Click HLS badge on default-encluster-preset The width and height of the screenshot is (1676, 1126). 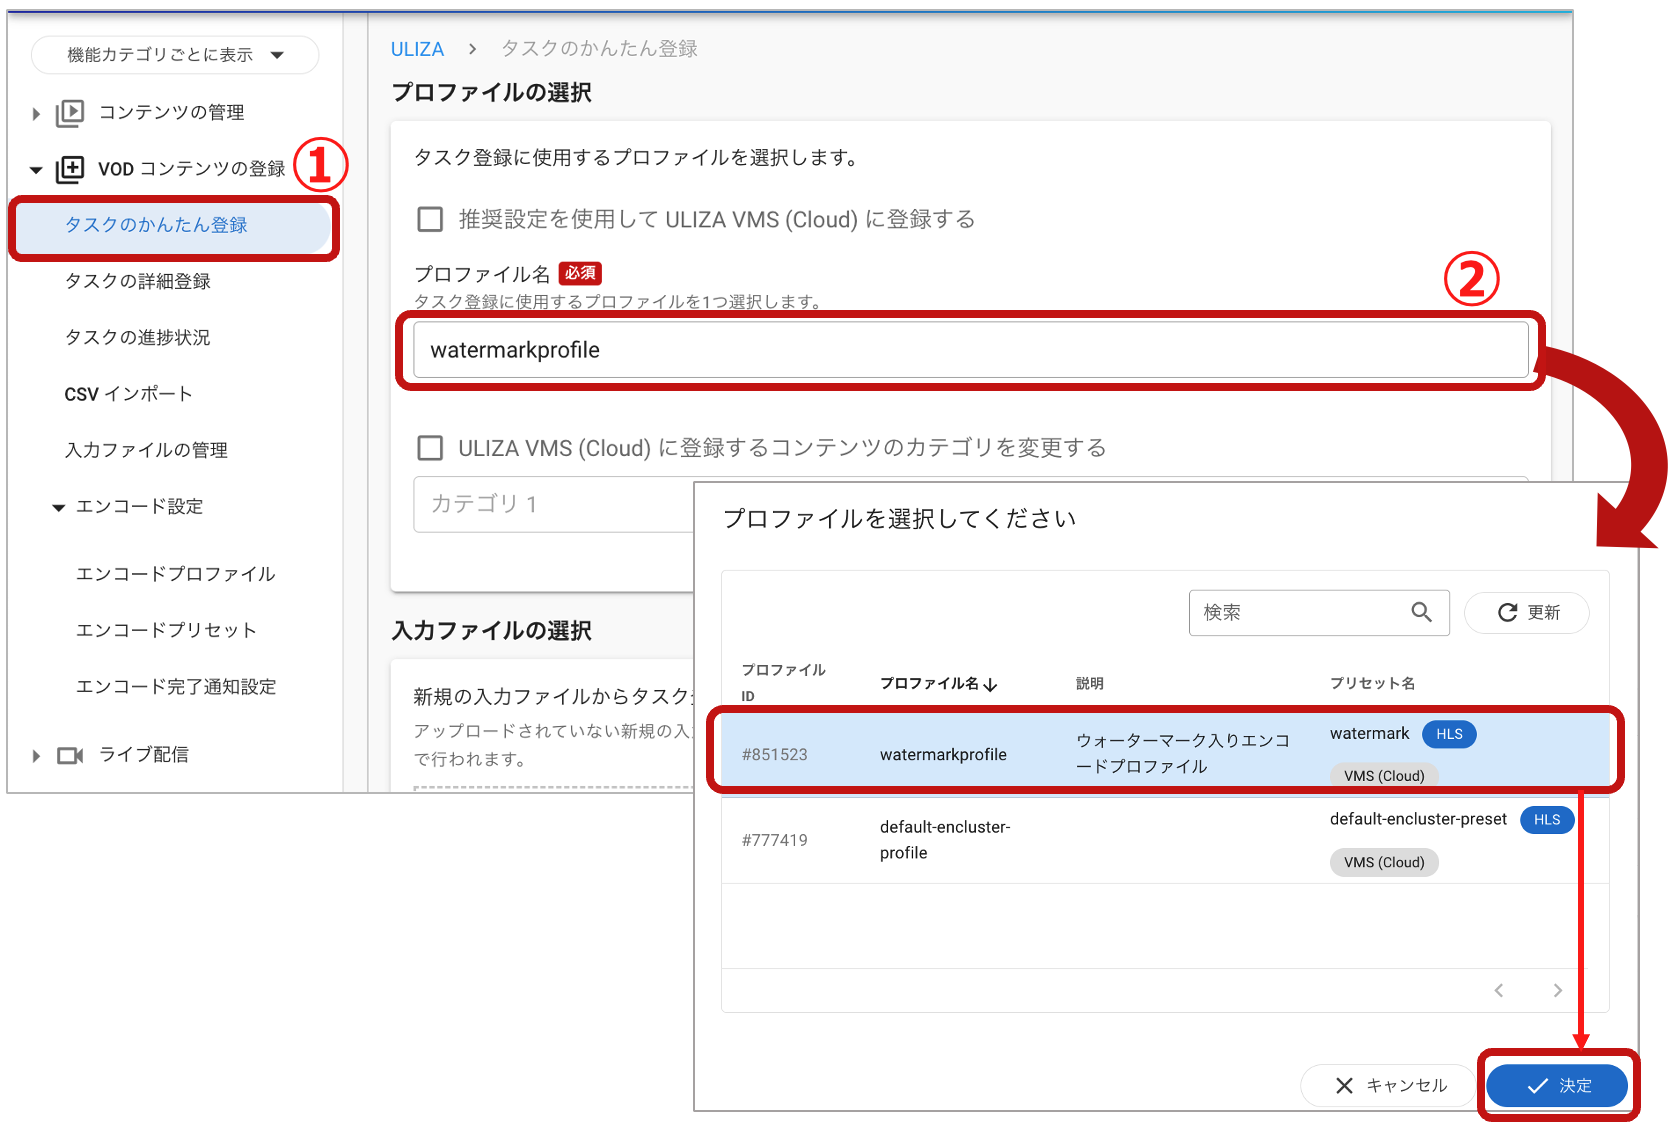[1547, 820]
